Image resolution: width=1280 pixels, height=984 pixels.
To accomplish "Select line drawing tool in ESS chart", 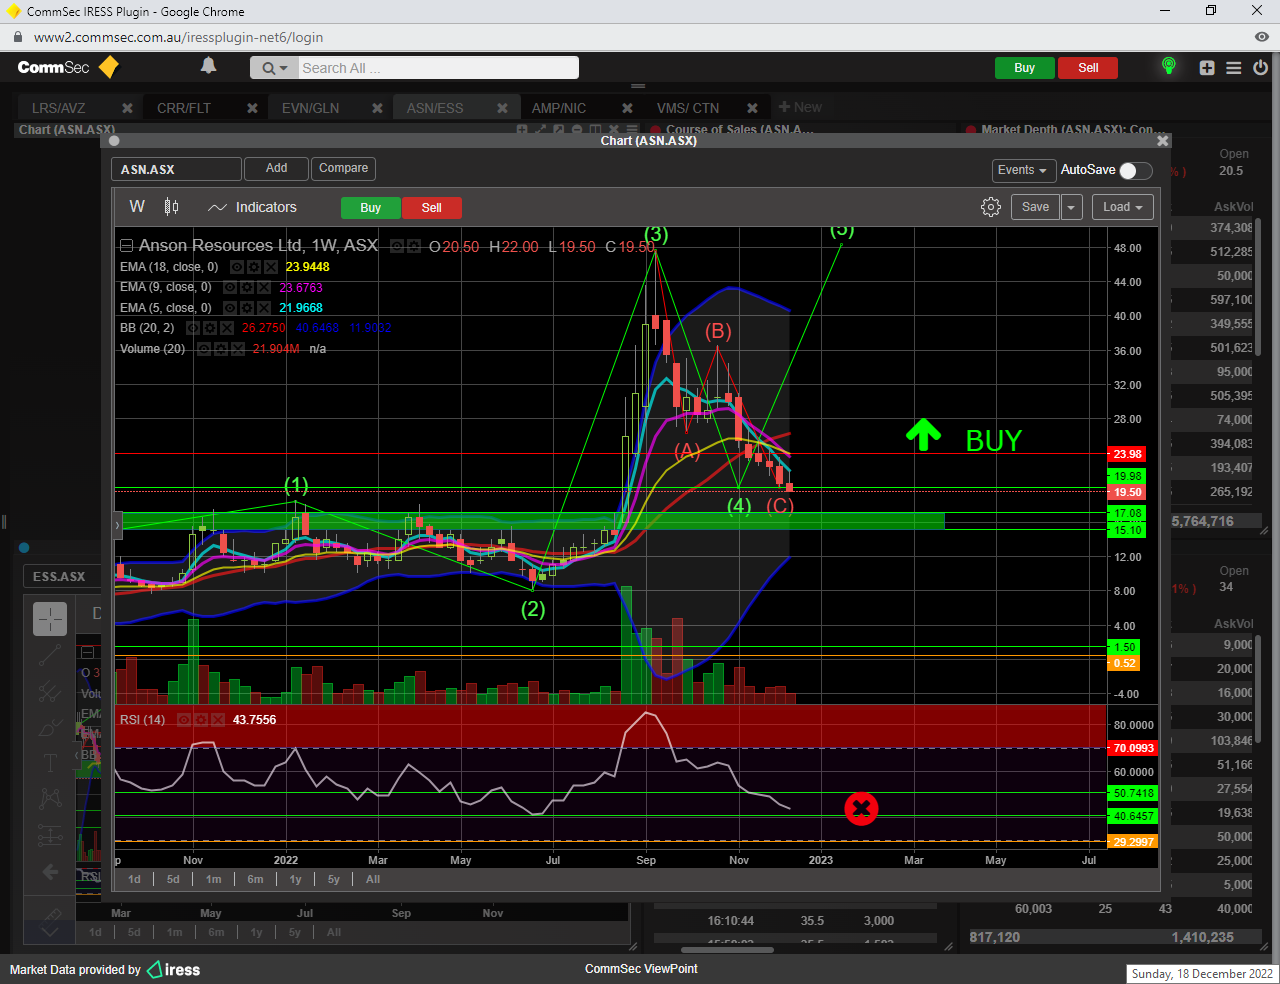I will coord(50,656).
